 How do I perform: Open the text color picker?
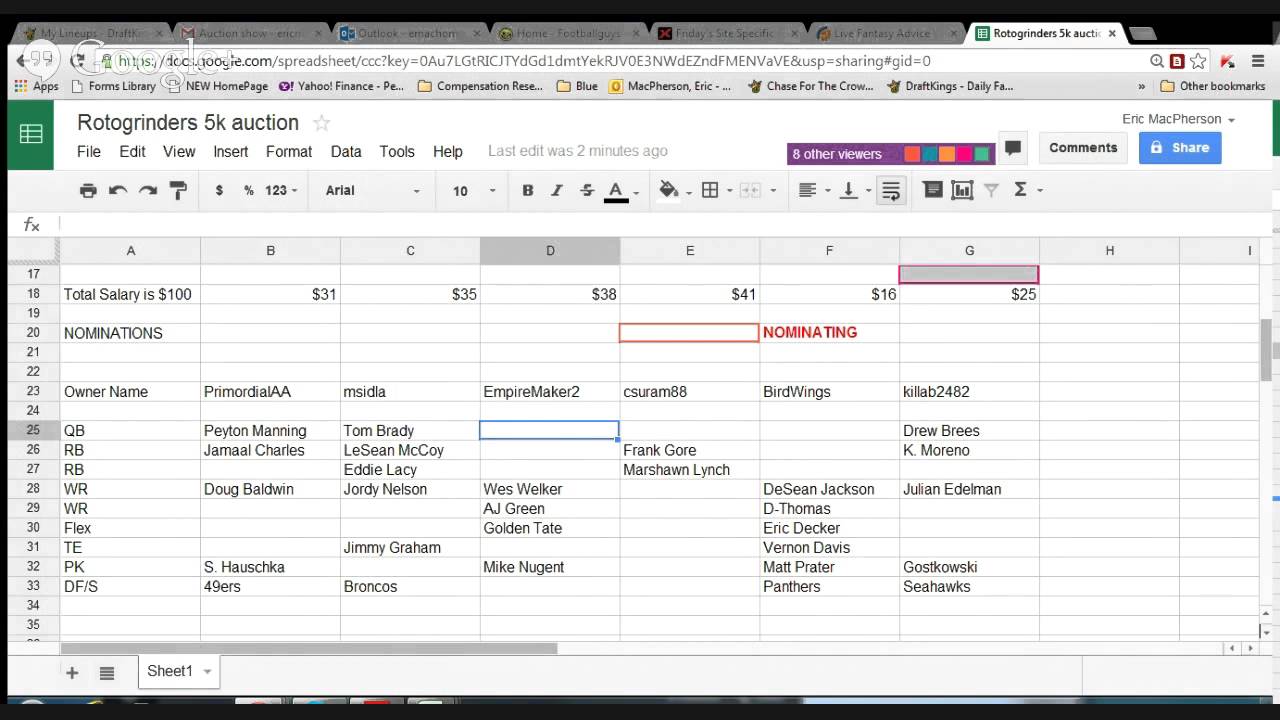[x=617, y=190]
